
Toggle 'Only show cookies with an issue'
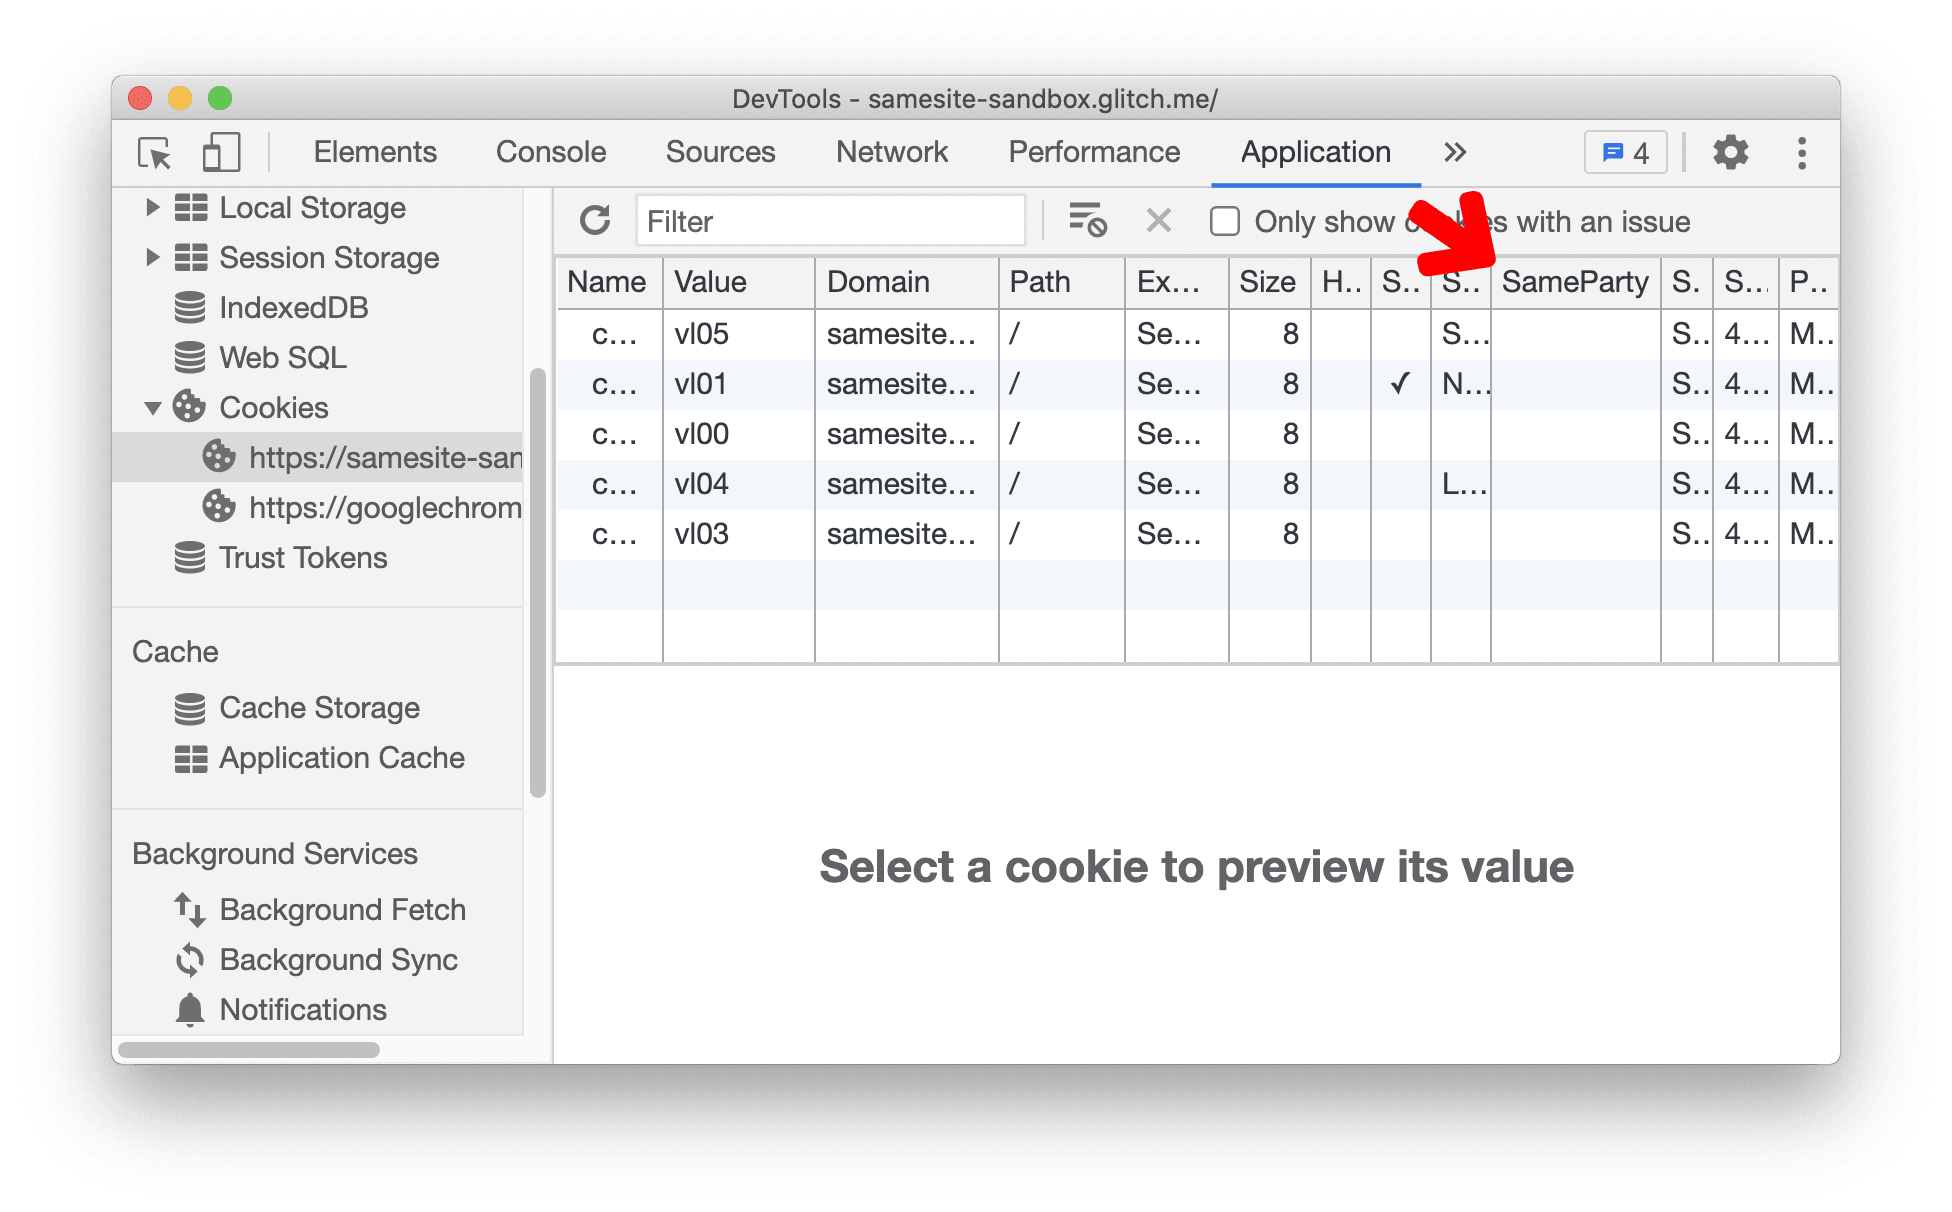click(1225, 222)
